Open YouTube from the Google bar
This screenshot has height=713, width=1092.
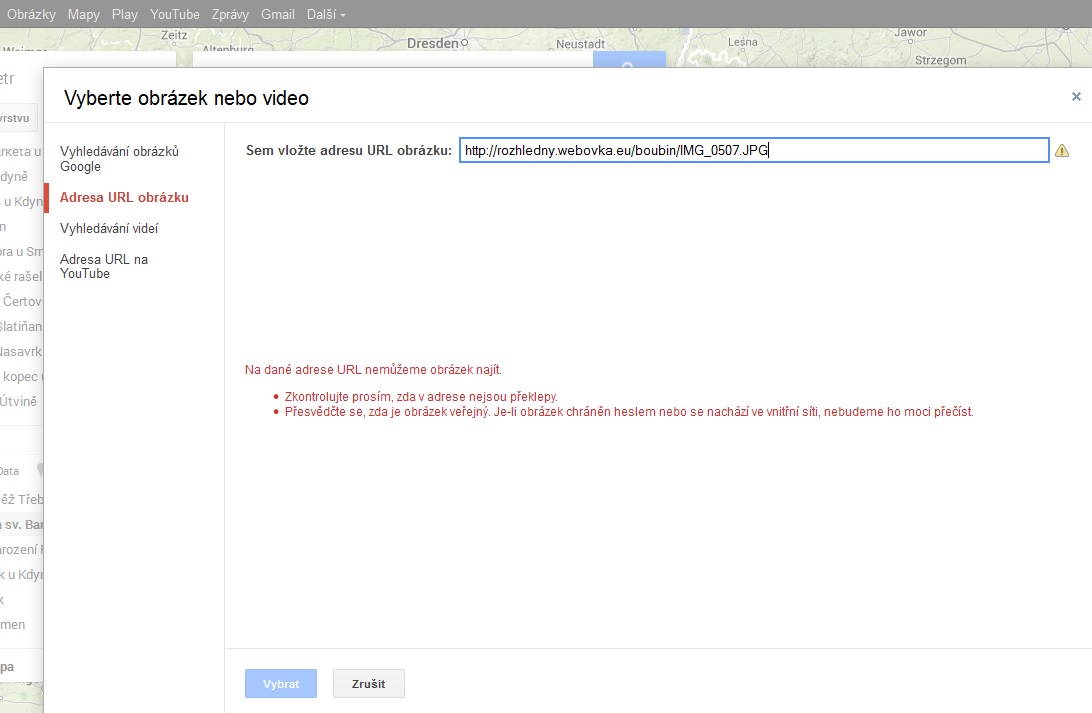175,15
